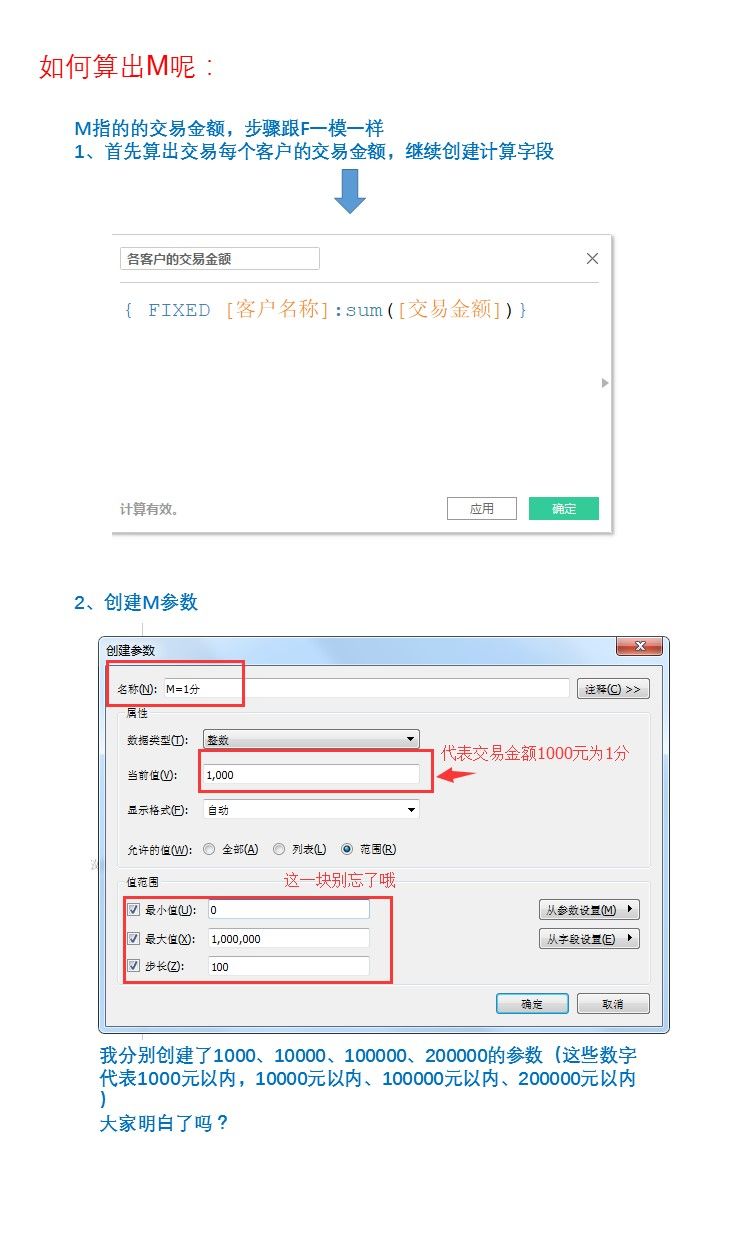Screen dimensions: 751x1249
Task: Click the 创建参数 dialog title text
Action: (131, 650)
